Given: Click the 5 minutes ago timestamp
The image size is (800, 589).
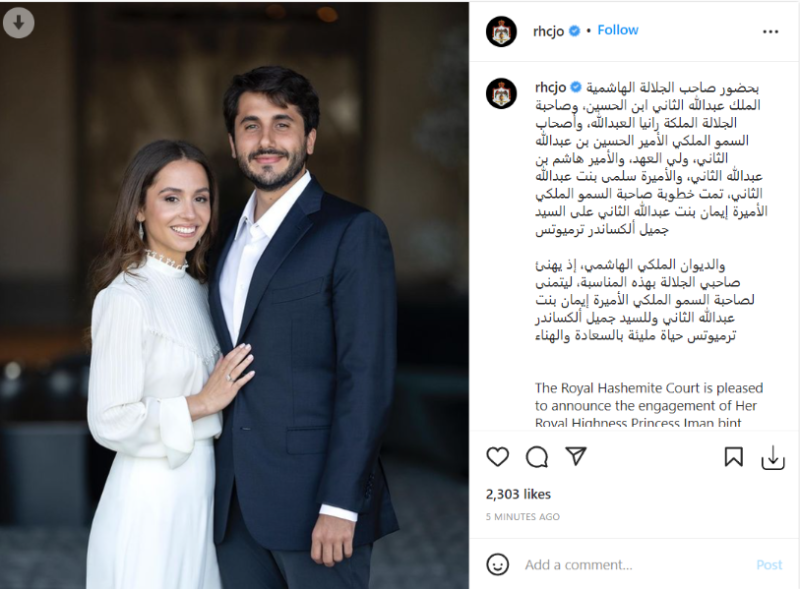Looking at the screenshot, I should [x=523, y=517].
